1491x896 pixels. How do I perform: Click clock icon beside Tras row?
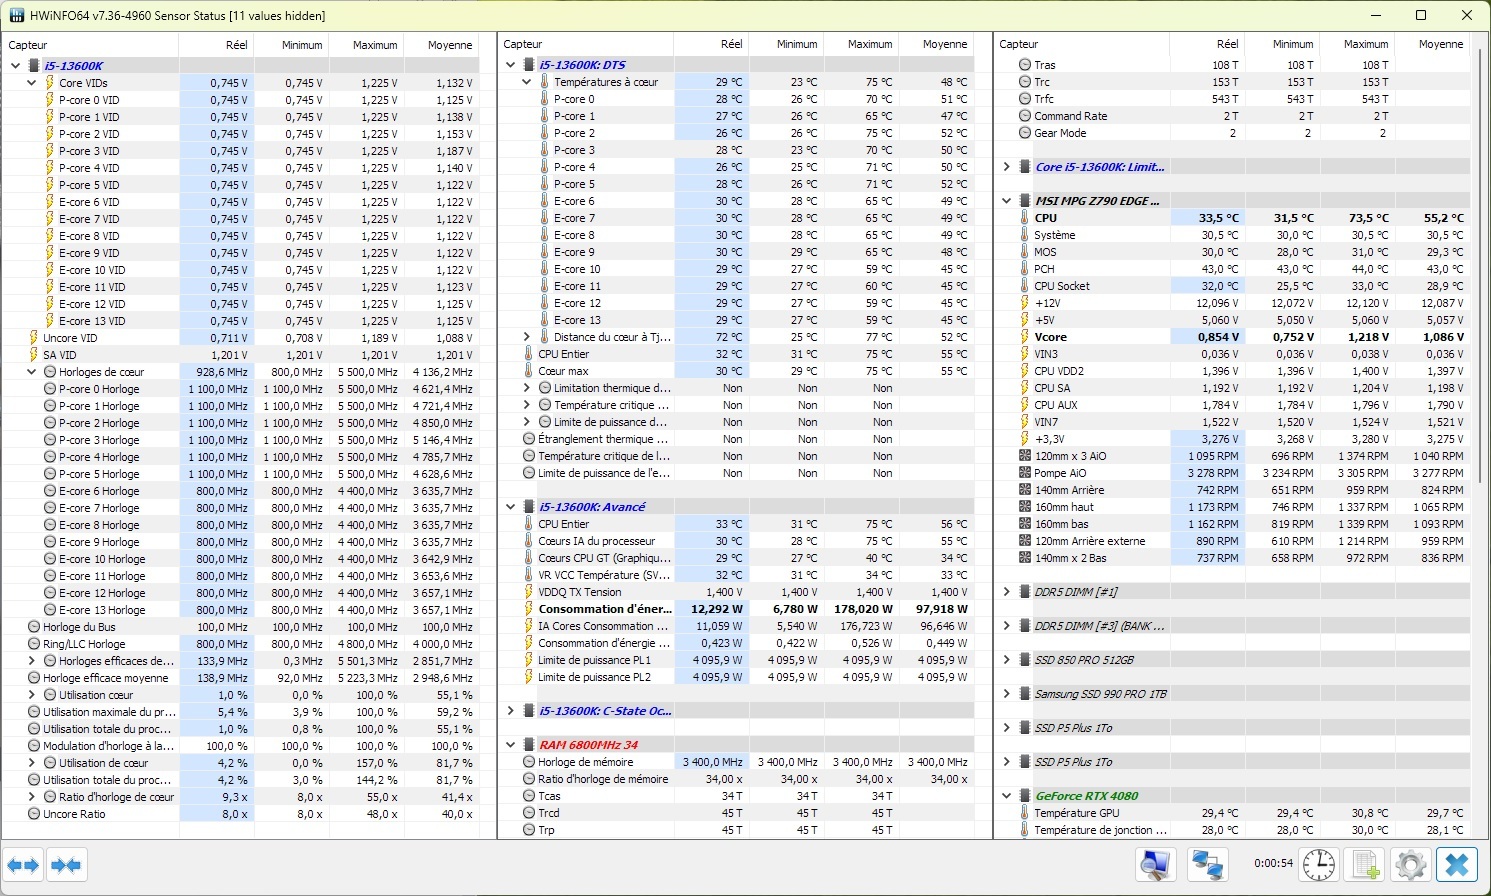[x=1025, y=65]
